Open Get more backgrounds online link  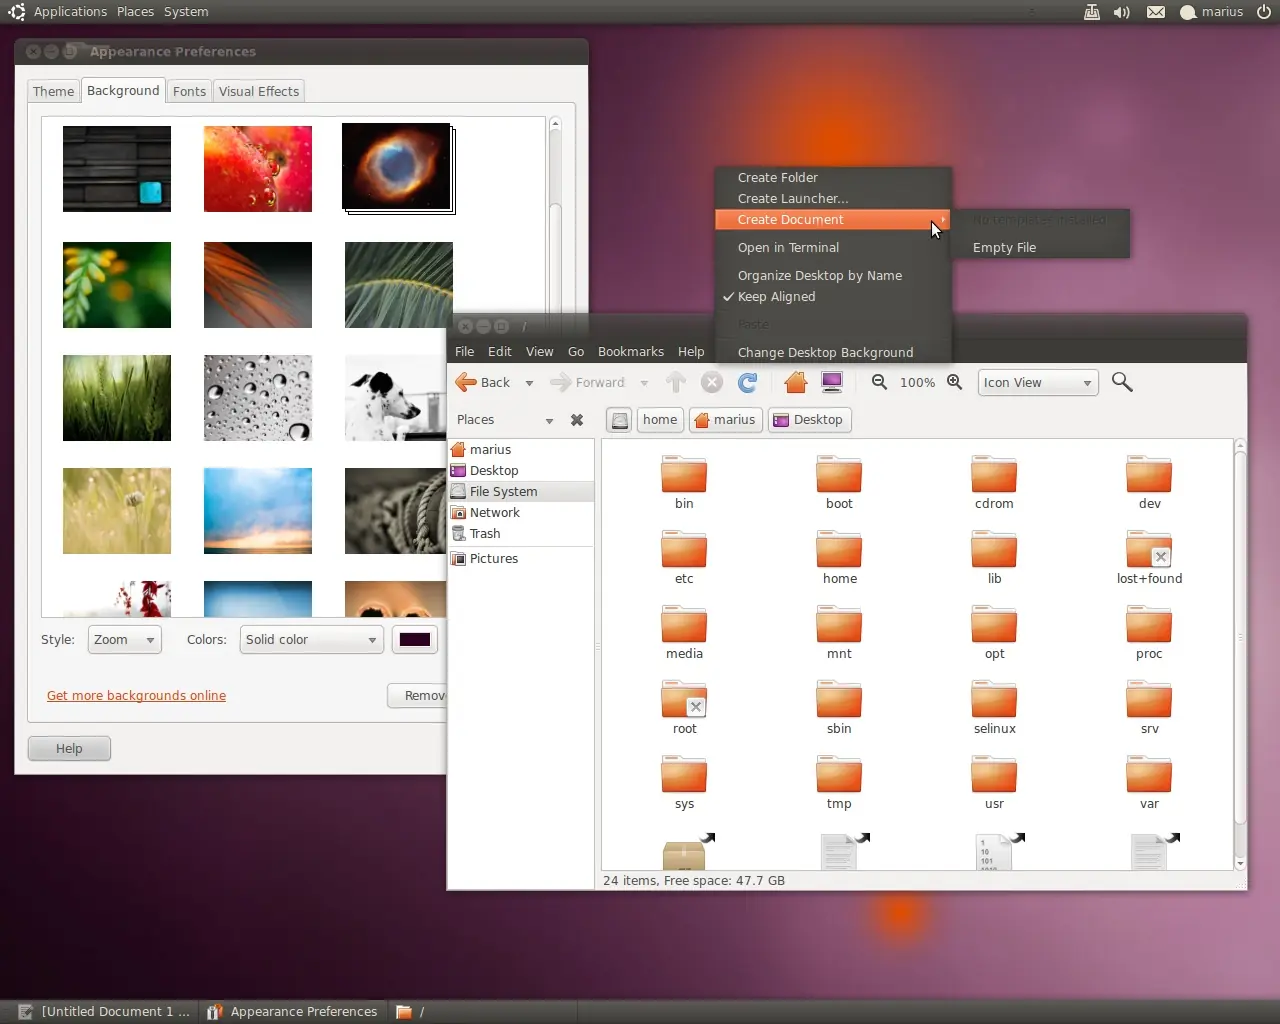click(x=136, y=696)
